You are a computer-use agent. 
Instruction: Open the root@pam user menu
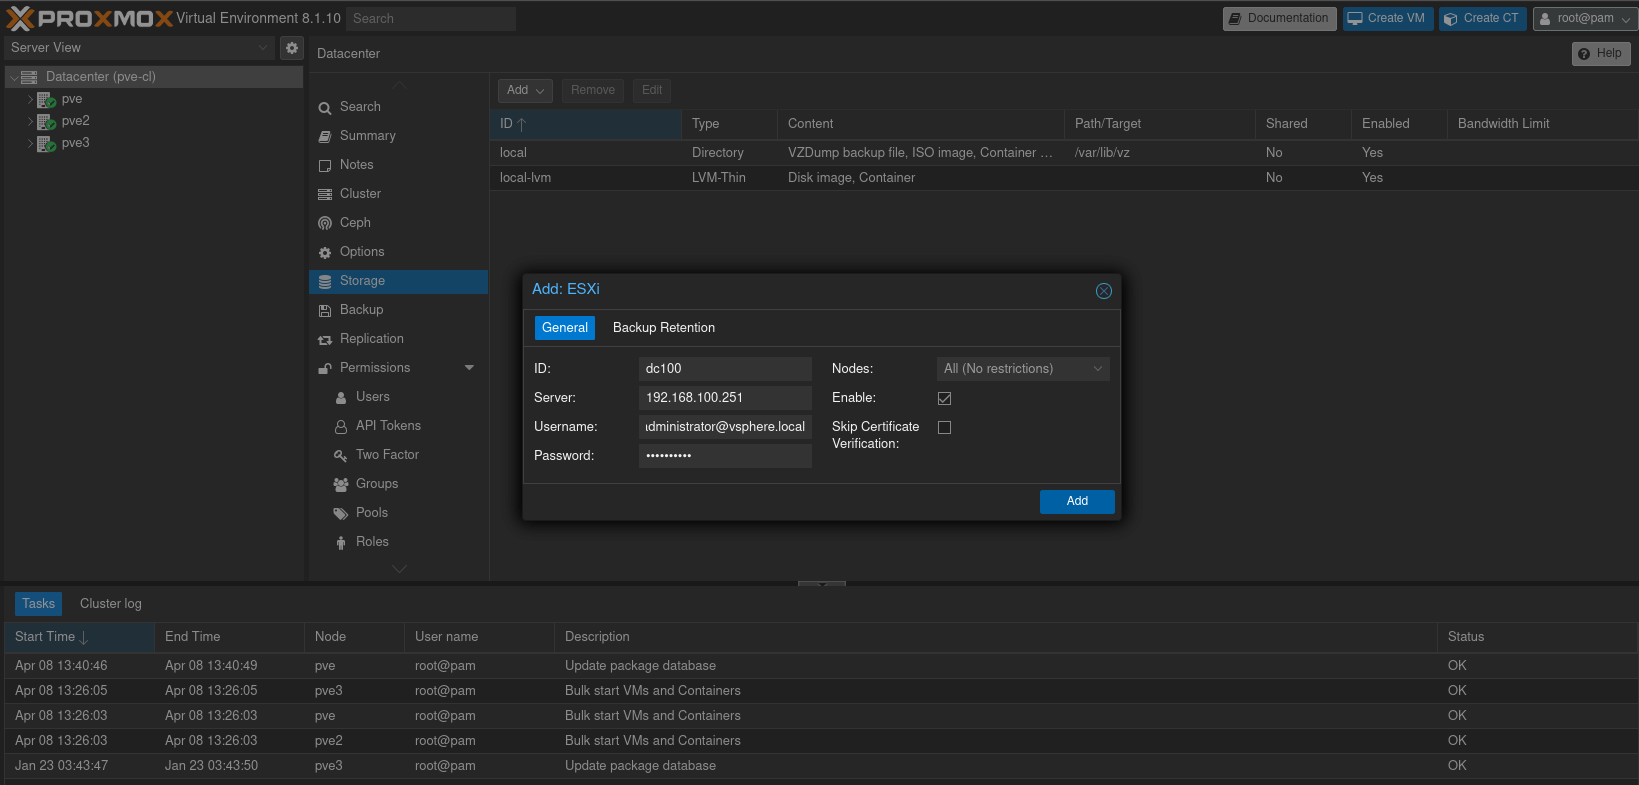coord(1585,18)
